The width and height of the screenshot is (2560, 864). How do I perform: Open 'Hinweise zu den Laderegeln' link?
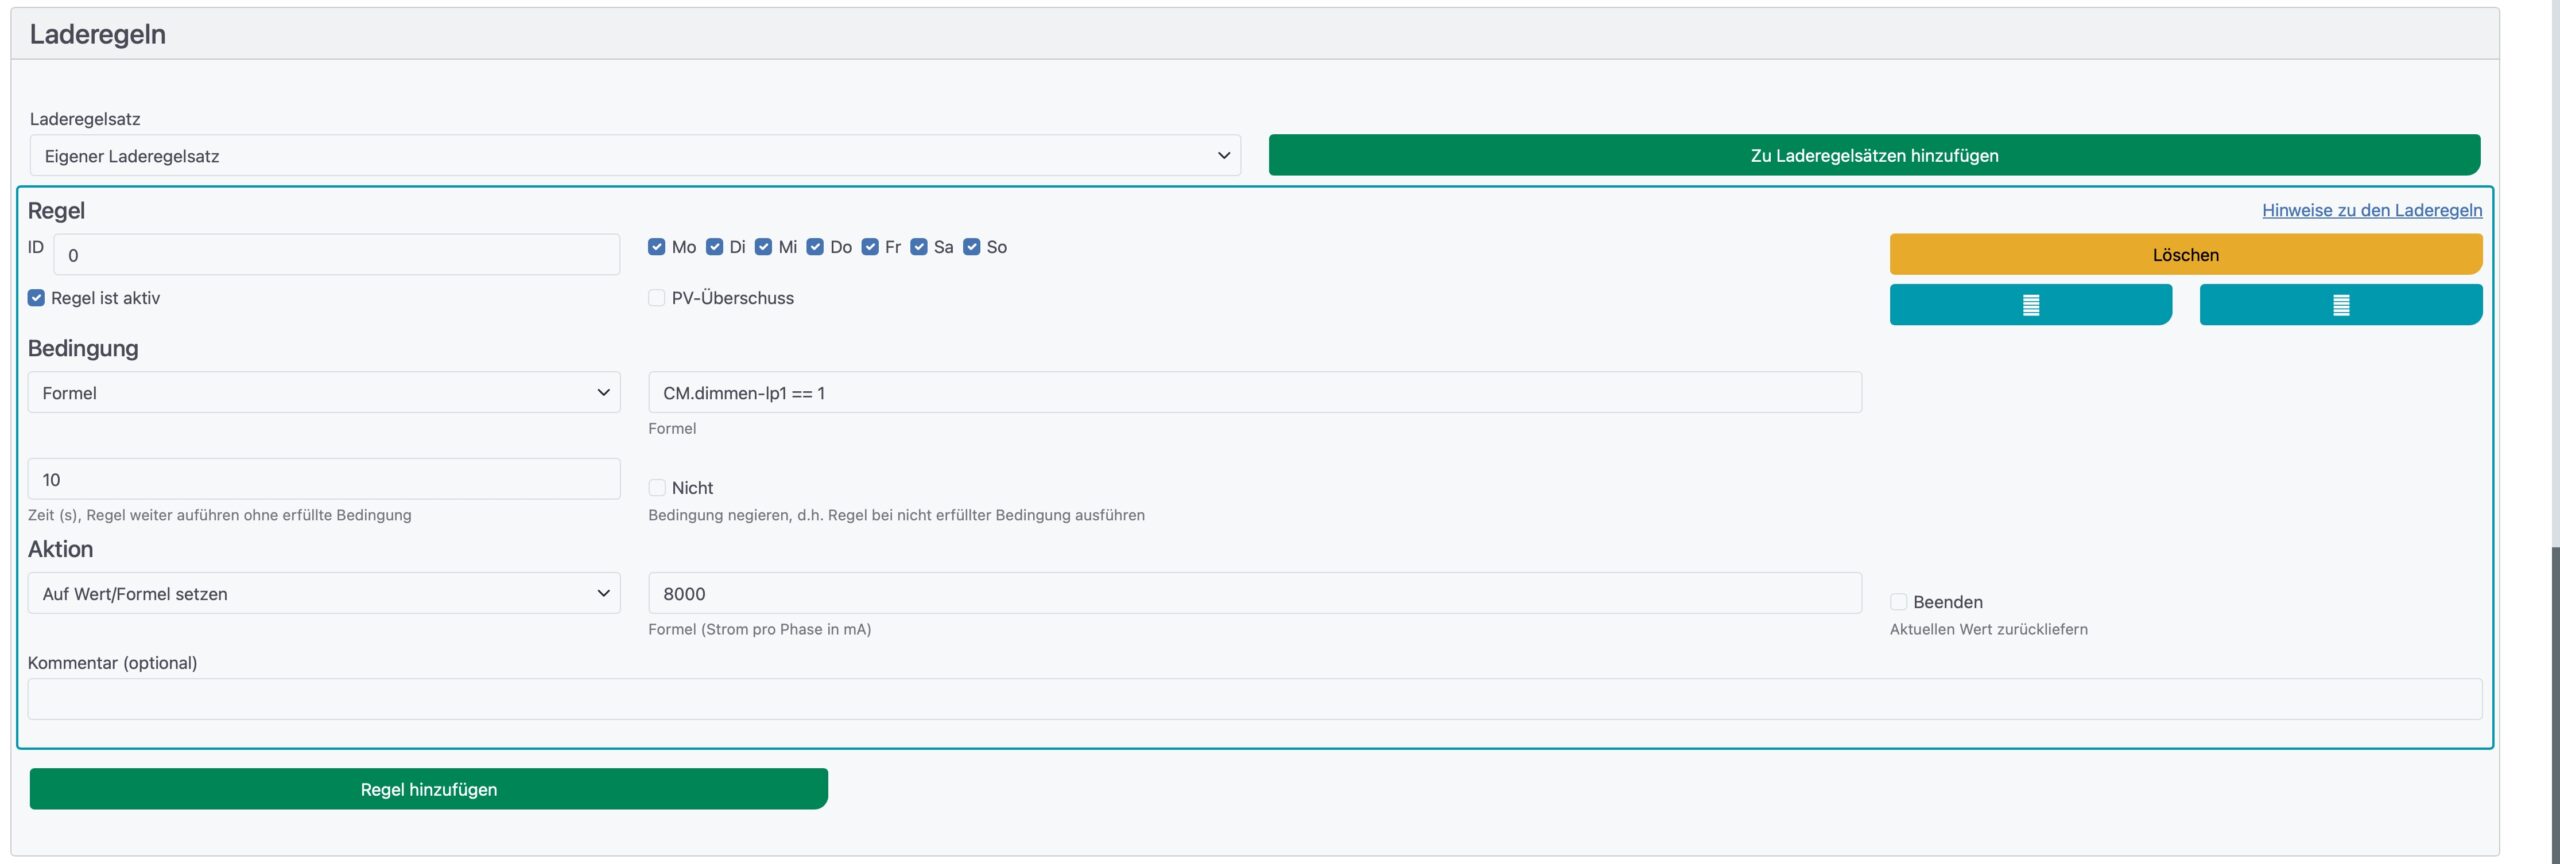pyautogui.click(x=2371, y=210)
